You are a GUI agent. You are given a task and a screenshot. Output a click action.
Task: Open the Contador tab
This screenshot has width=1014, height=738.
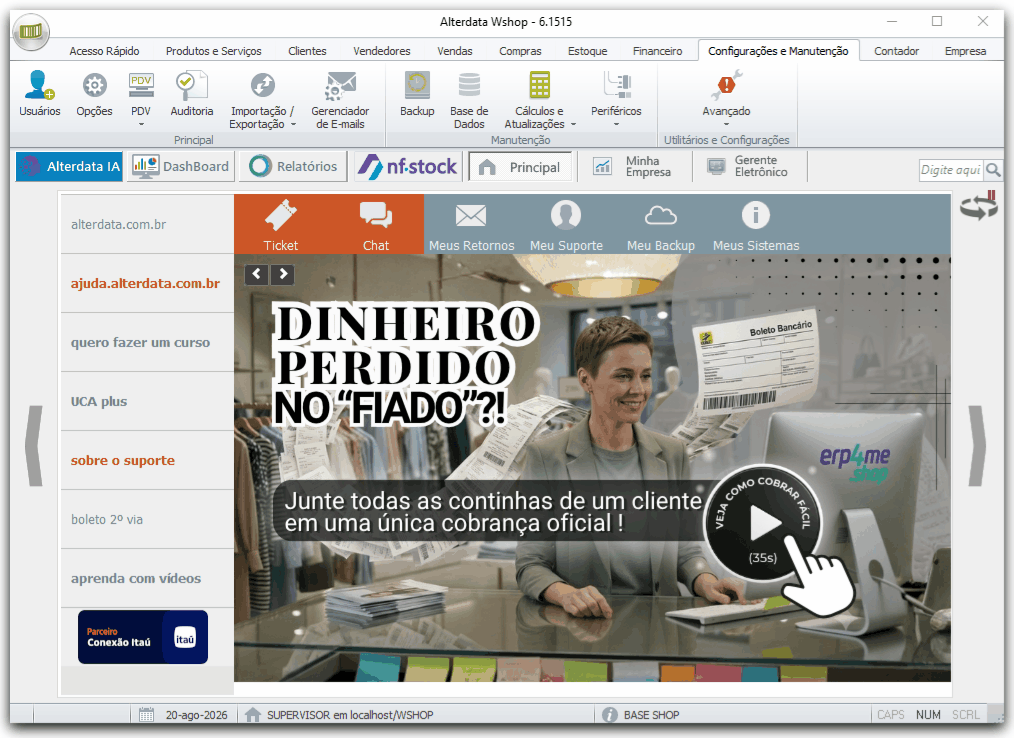(896, 51)
